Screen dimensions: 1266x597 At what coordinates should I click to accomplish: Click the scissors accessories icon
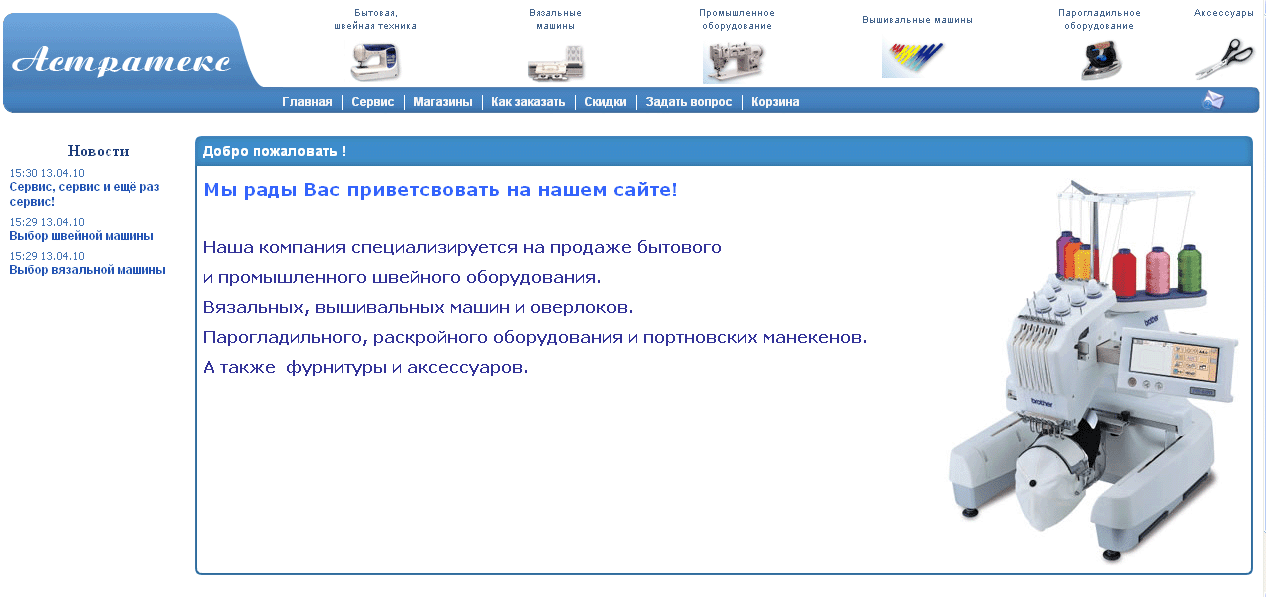1224,59
